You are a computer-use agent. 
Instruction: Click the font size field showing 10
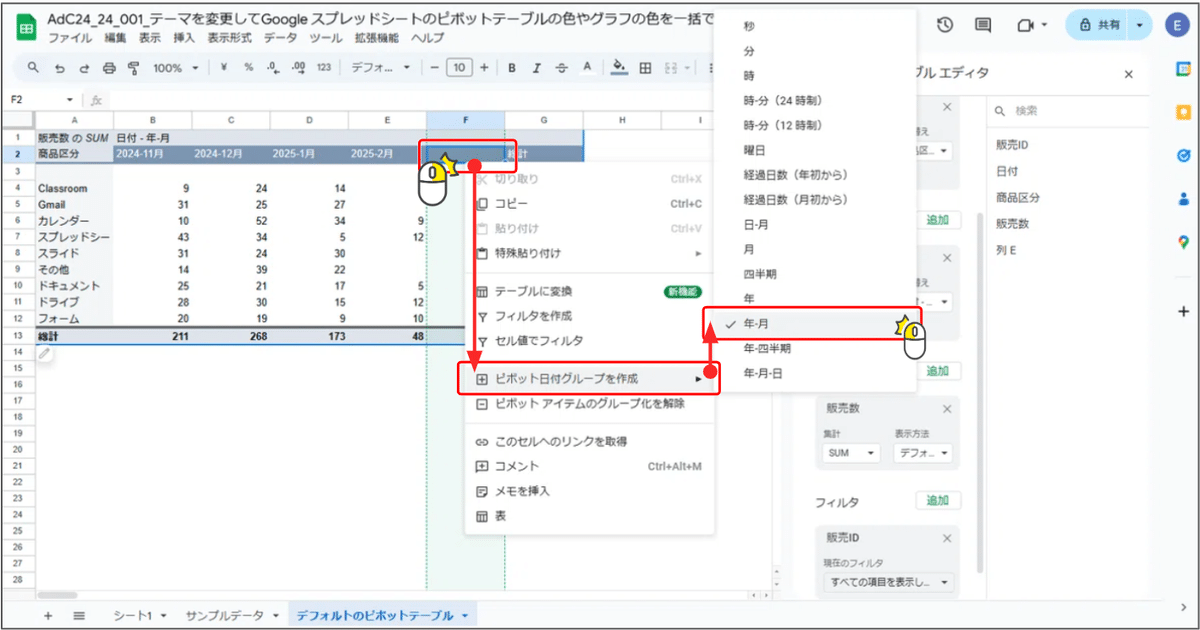[459, 68]
